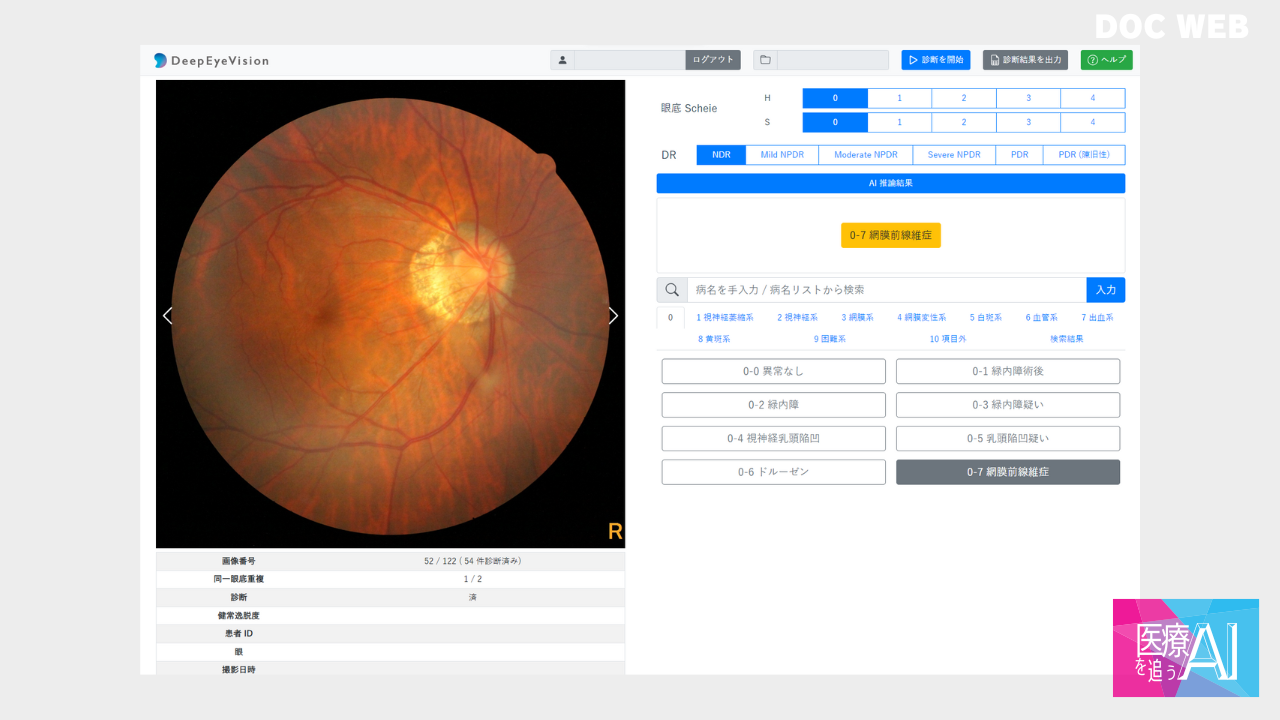Toggle diagnosis 0-6 ドルーゼン
The width and height of the screenshot is (1280, 720).
(773, 472)
